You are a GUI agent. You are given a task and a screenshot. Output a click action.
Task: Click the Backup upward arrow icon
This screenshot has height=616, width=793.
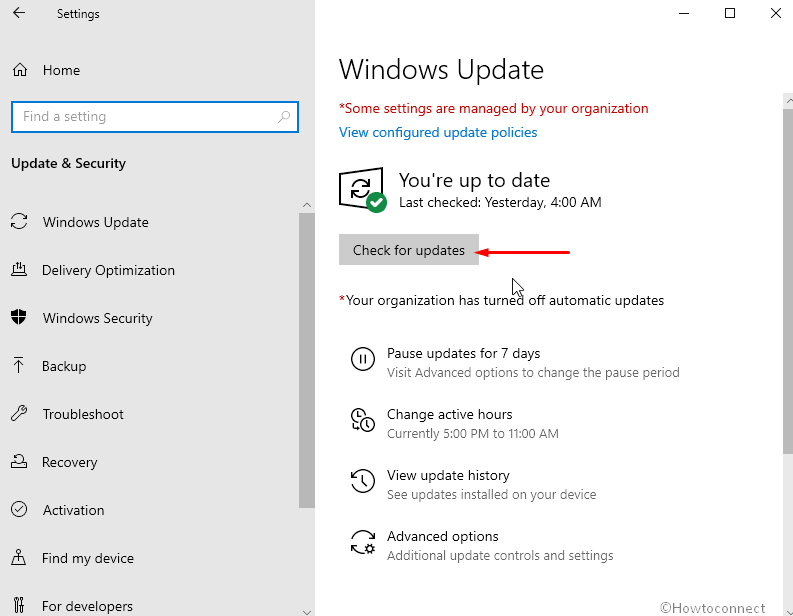pyautogui.click(x=19, y=365)
